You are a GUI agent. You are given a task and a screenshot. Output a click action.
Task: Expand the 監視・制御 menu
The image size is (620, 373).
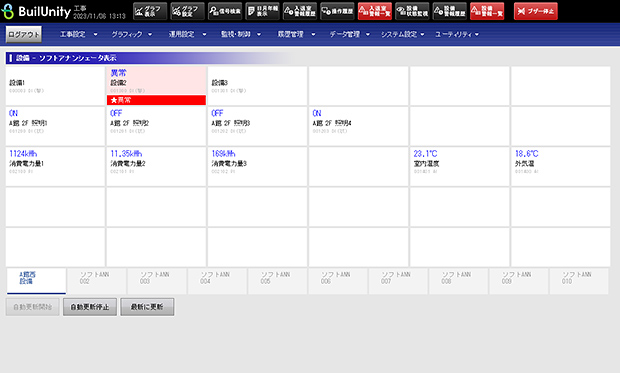coord(241,34)
